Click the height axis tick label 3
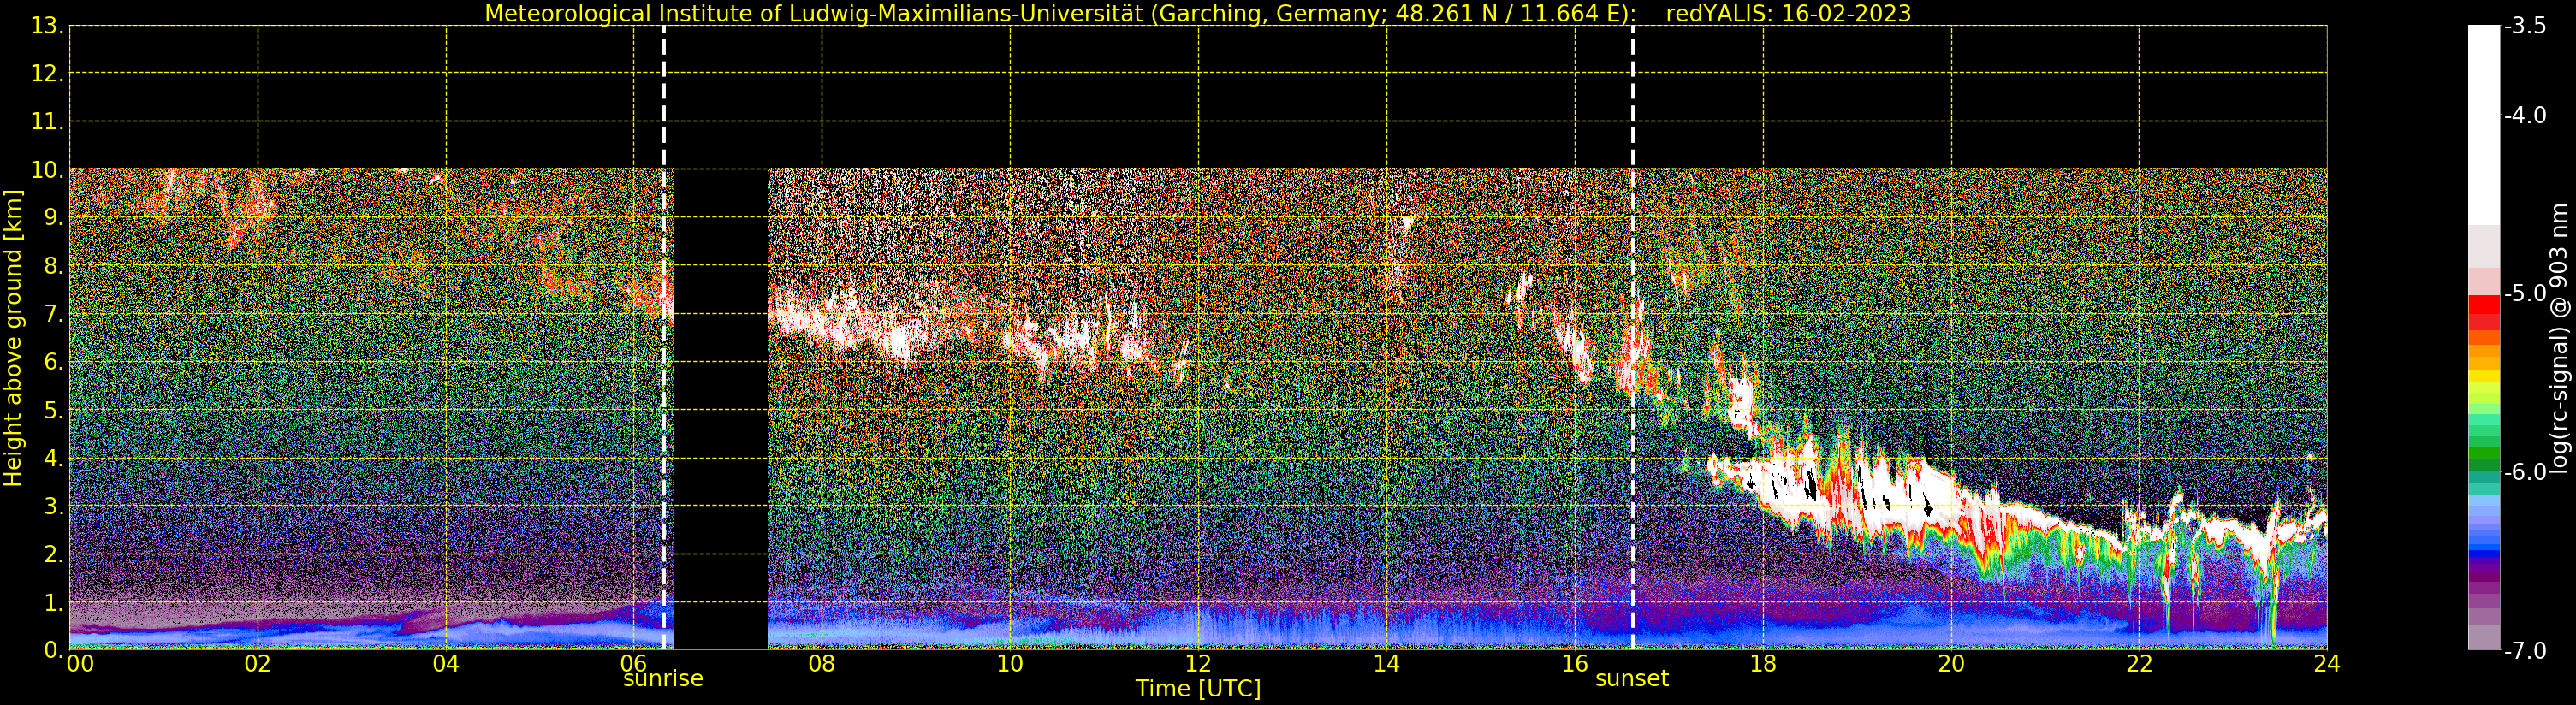This screenshot has height=705, width=2576. 53,506
